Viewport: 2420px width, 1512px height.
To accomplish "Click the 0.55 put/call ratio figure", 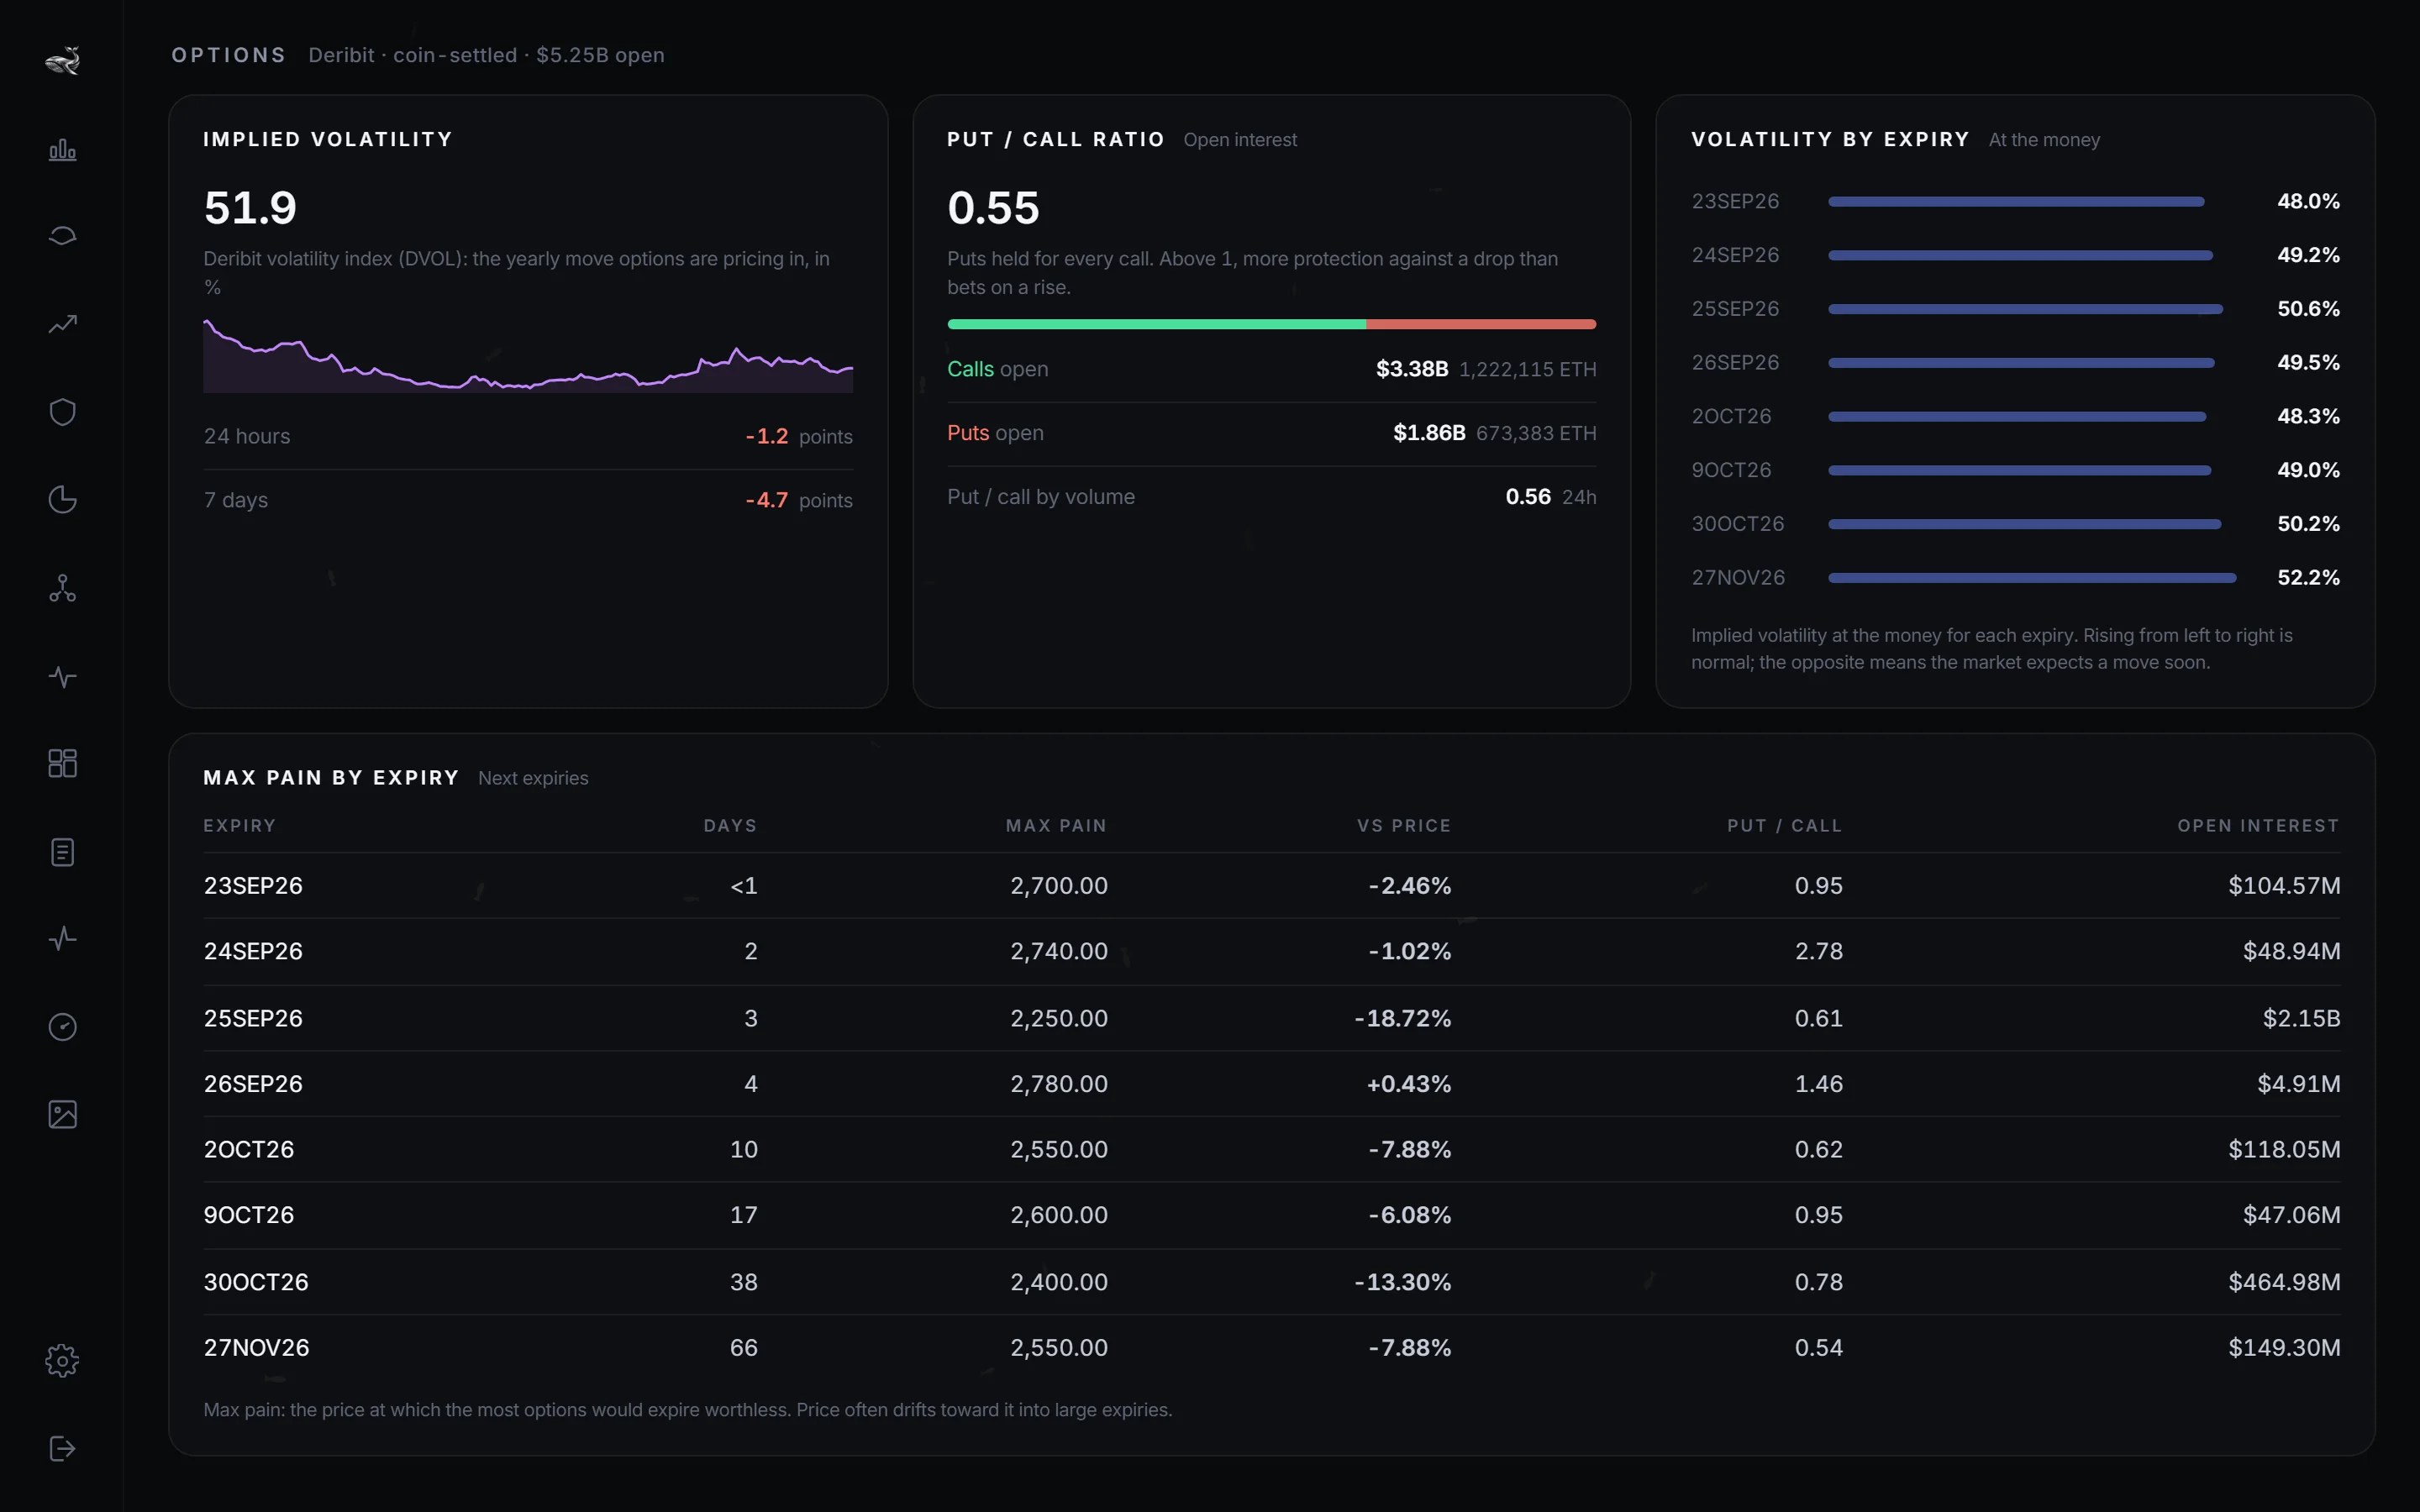I will click(x=993, y=208).
